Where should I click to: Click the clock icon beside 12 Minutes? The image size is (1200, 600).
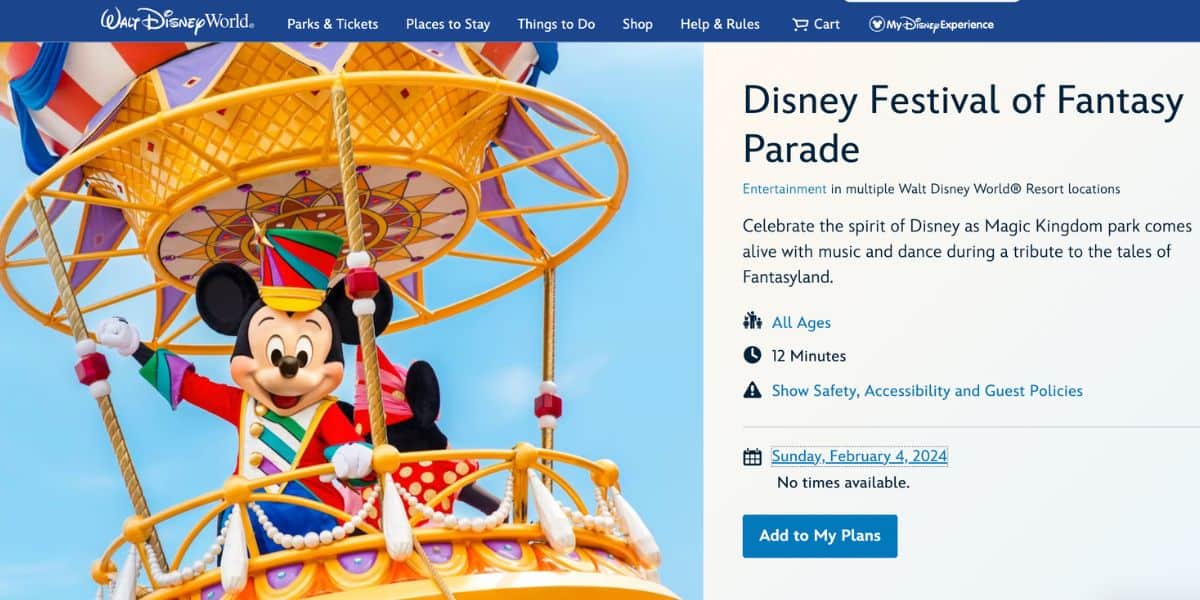pos(752,355)
